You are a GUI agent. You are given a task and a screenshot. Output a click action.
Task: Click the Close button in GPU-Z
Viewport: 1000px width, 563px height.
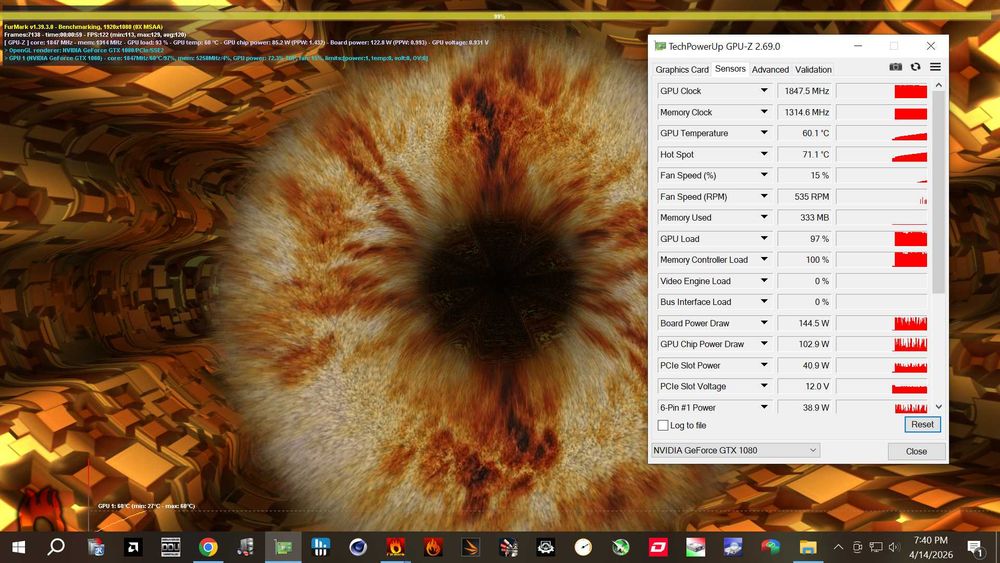(x=916, y=451)
